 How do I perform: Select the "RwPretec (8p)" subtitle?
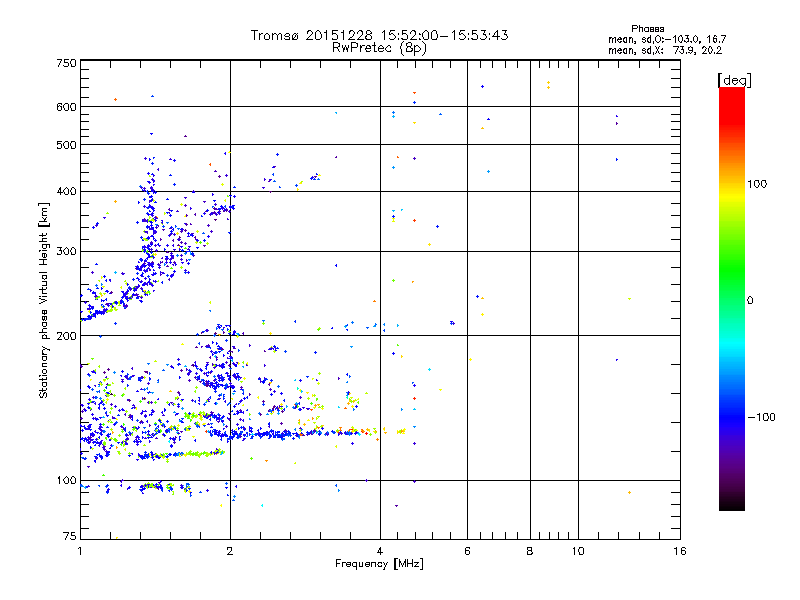click(379, 48)
